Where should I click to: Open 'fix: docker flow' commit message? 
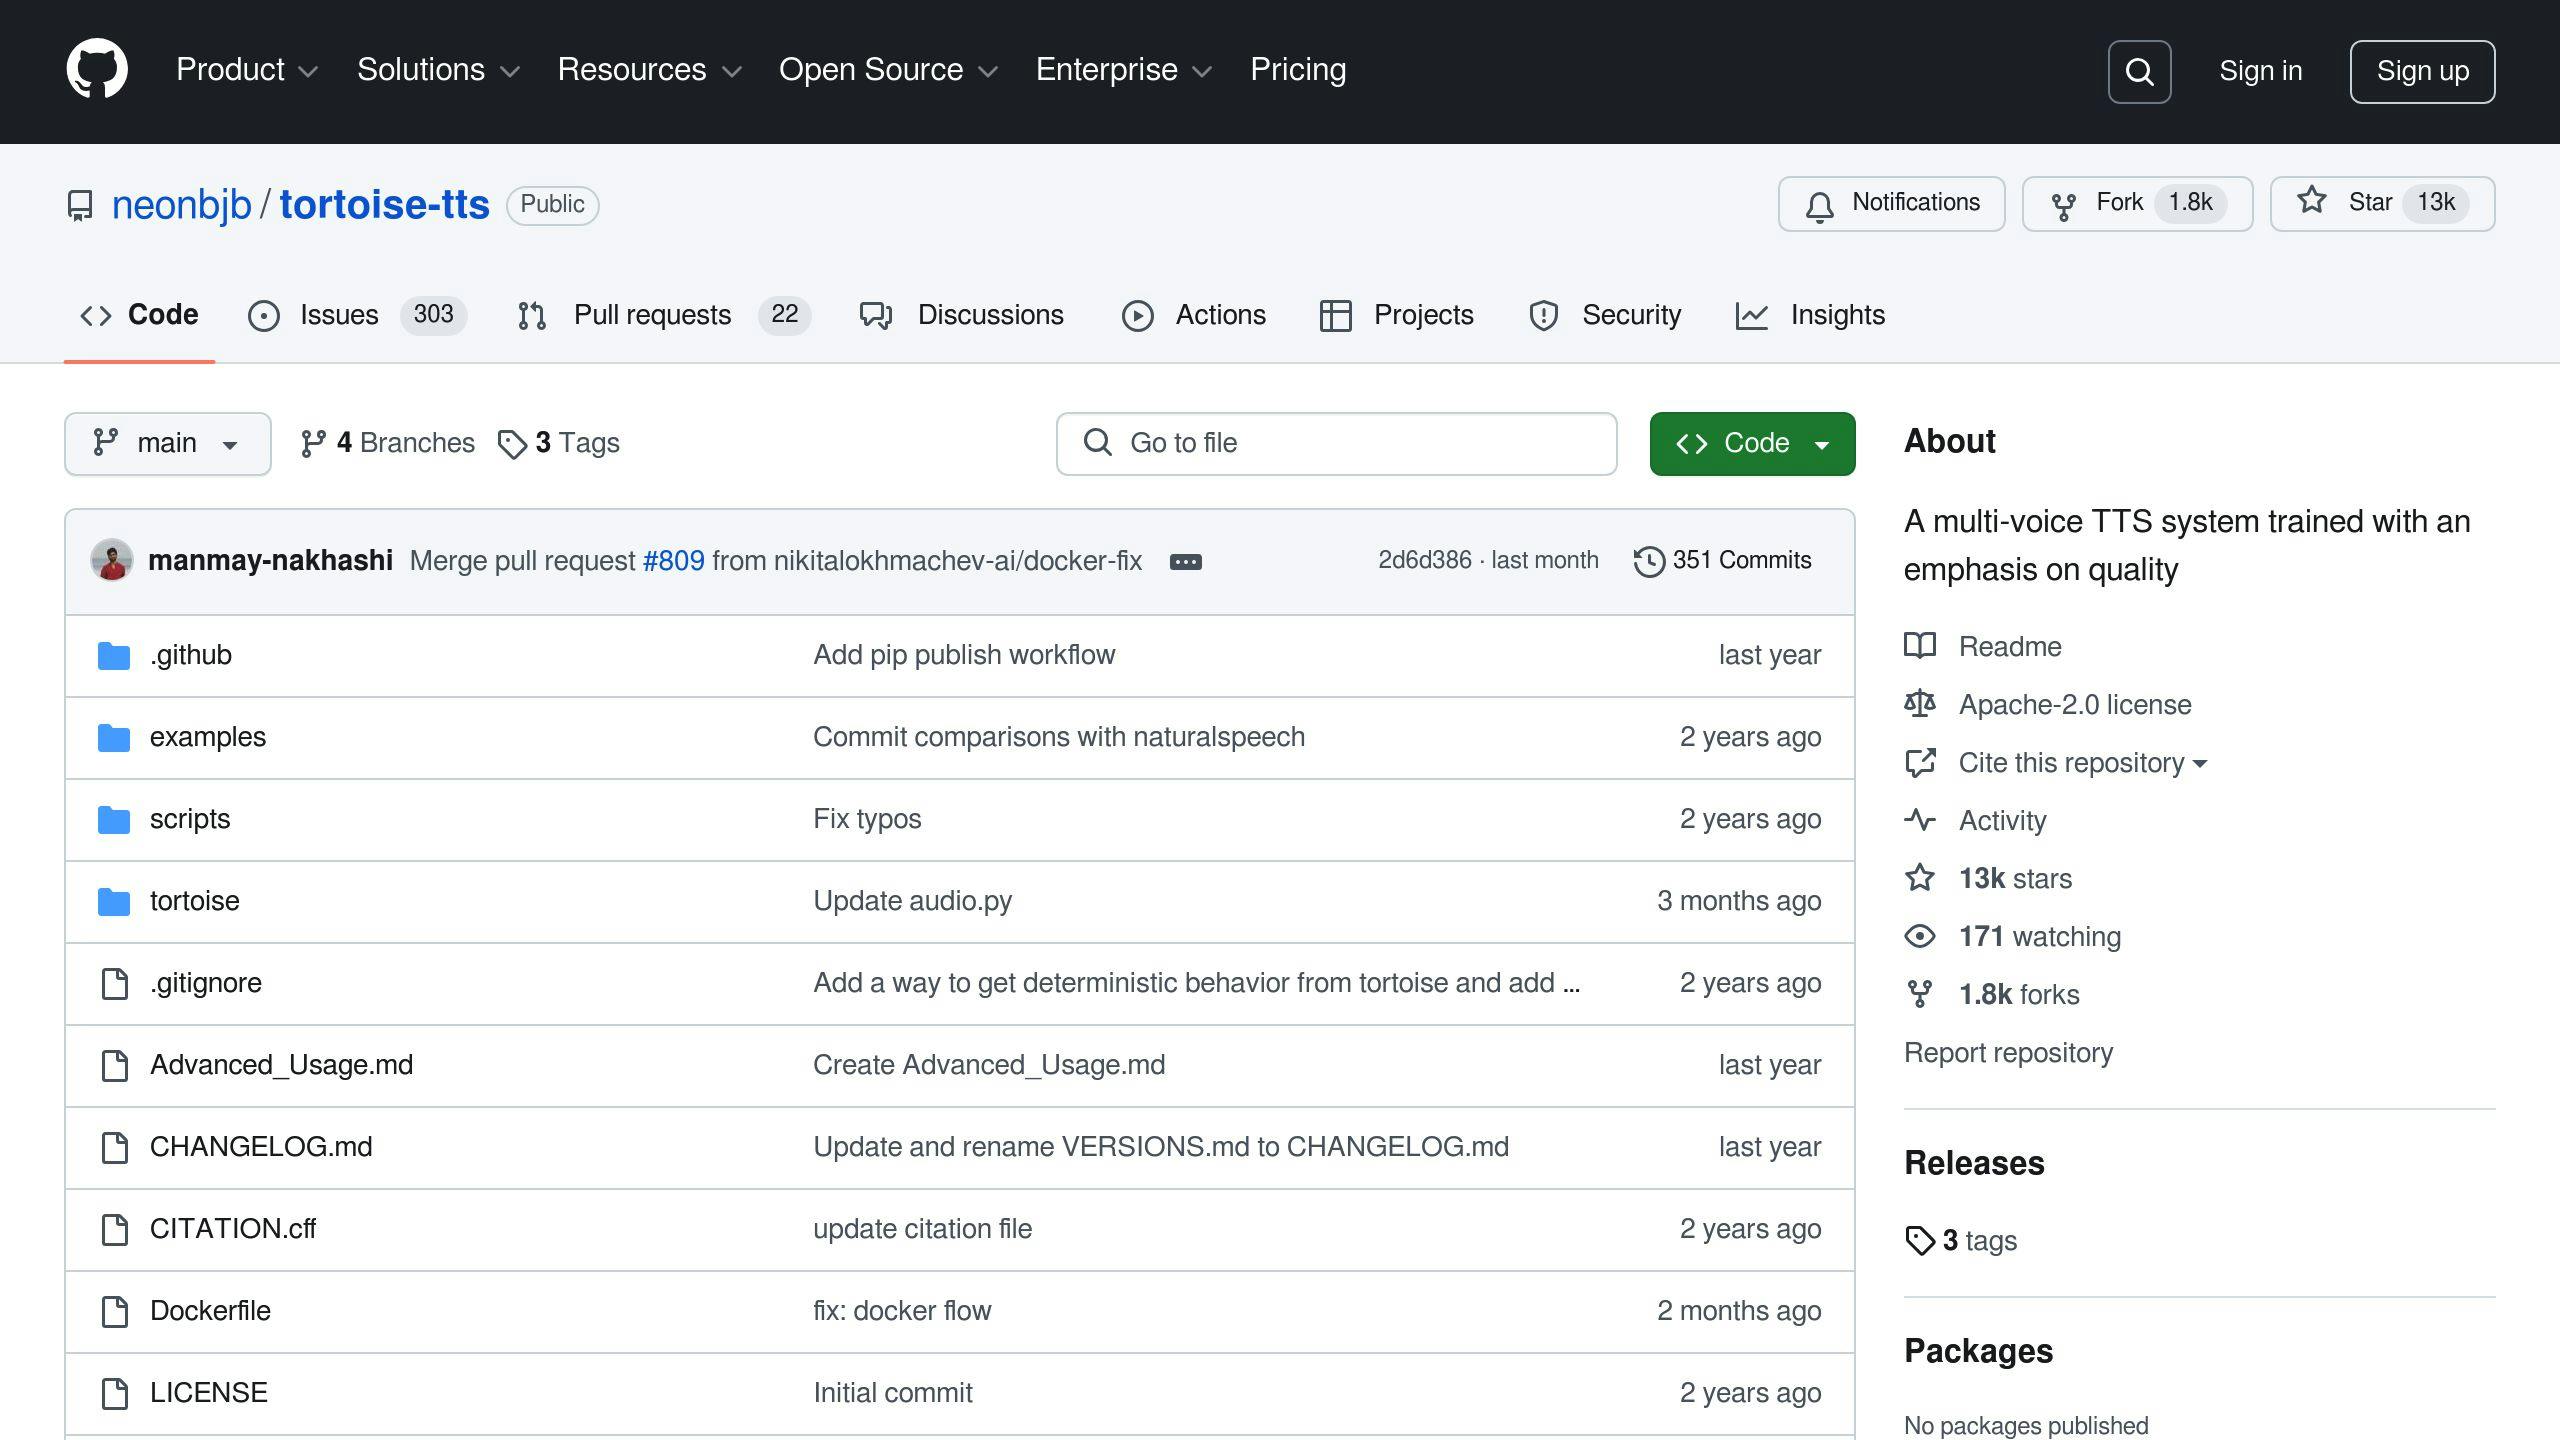click(x=902, y=1311)
